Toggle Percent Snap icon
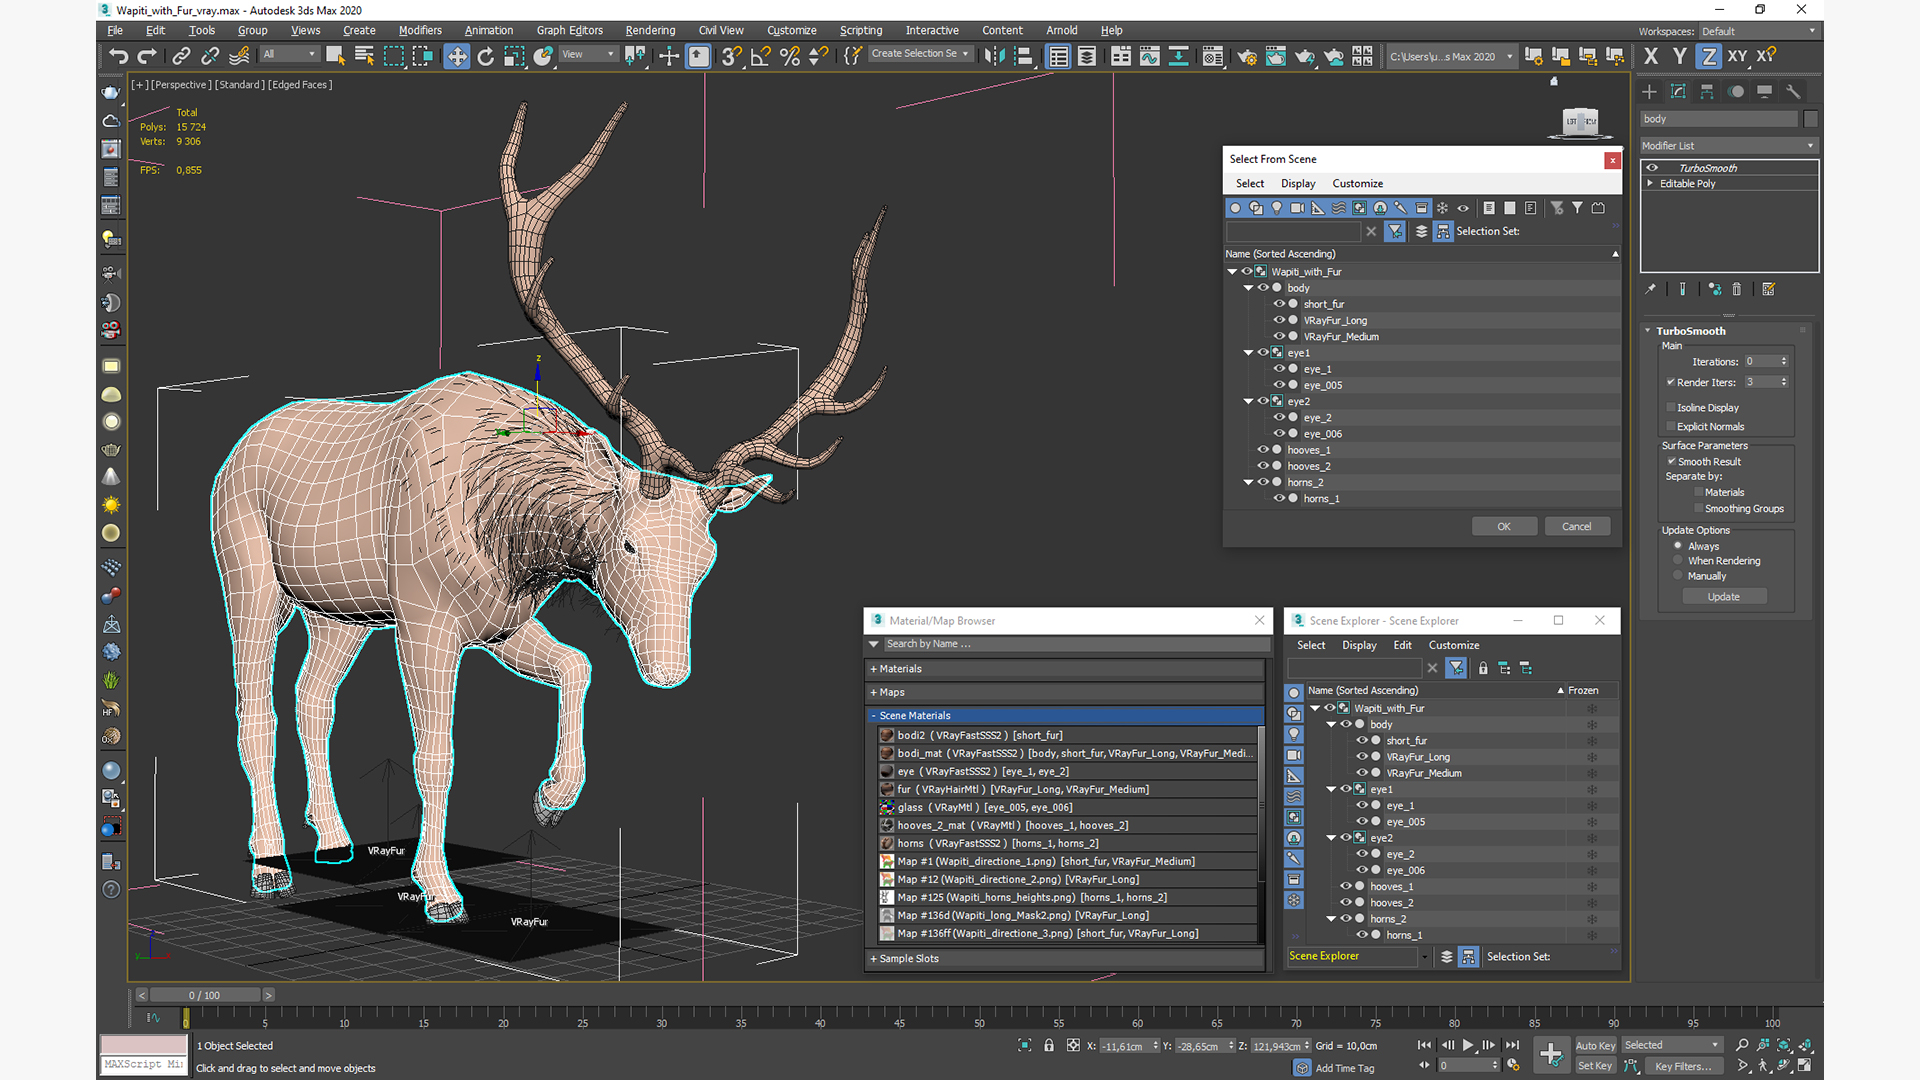 coord(790,57)
